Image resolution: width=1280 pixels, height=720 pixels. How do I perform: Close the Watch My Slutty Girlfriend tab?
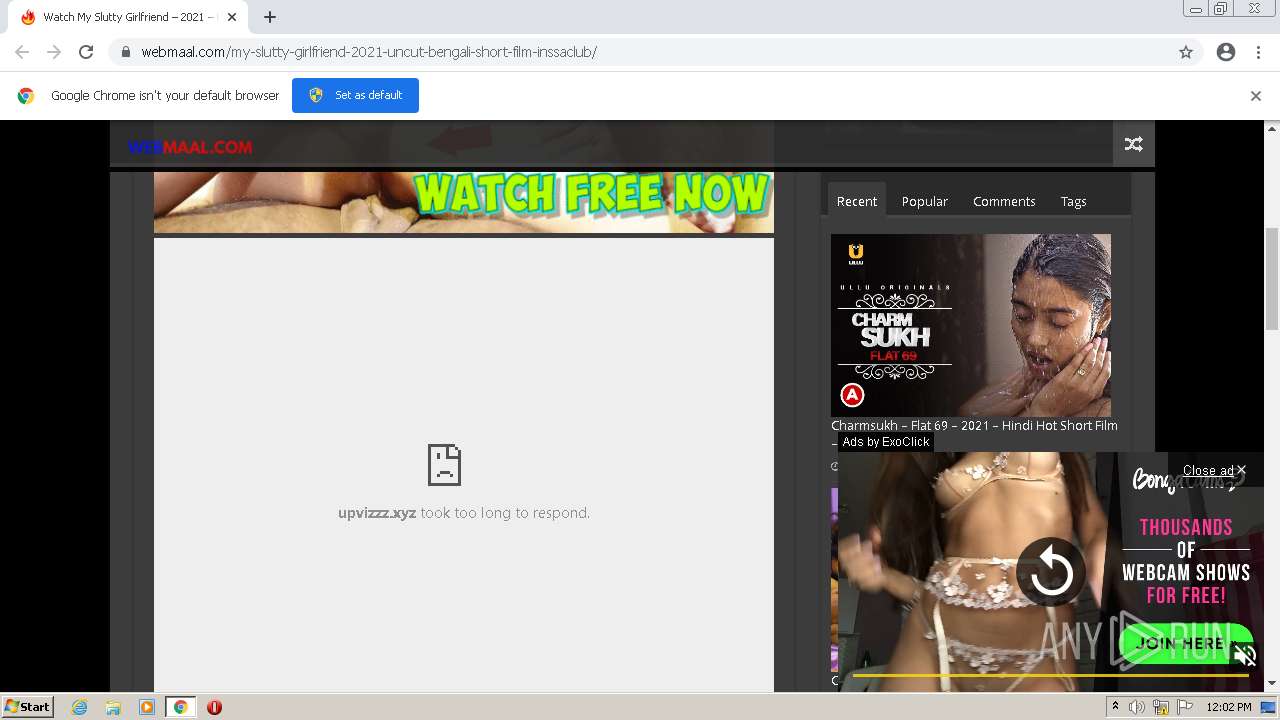coord(232,17)
